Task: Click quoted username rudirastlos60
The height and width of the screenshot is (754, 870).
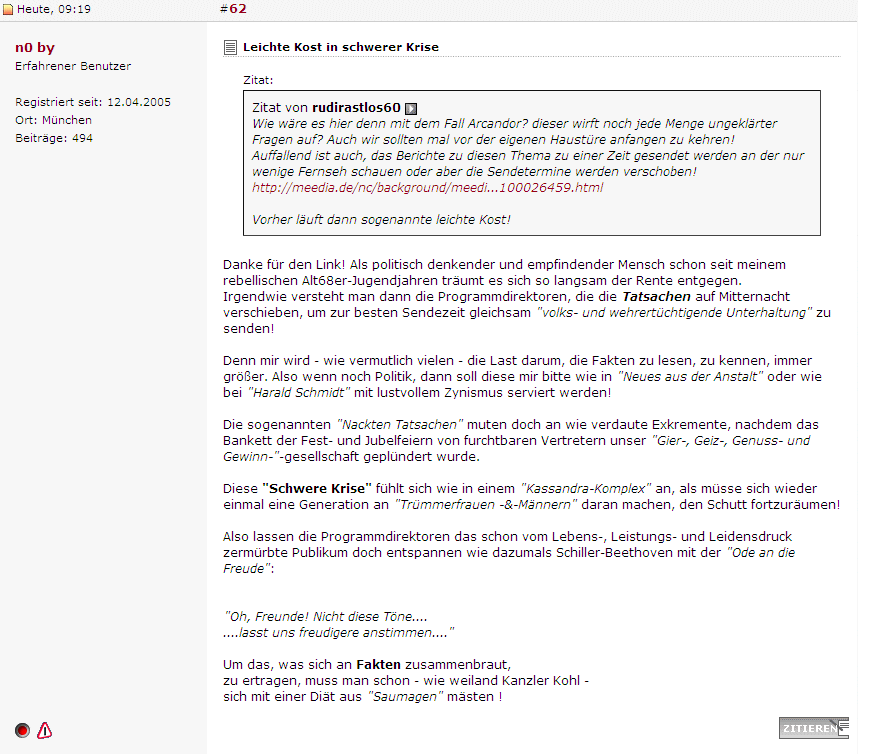Action: point(356,108)
